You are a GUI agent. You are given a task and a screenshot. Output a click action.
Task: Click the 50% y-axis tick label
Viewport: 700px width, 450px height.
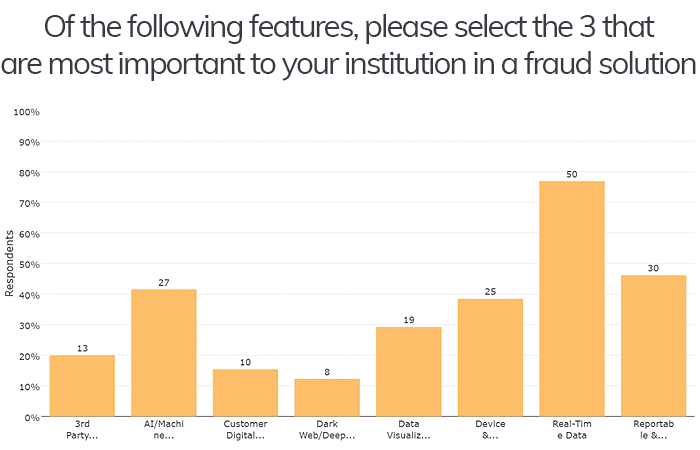click(29, 265)
